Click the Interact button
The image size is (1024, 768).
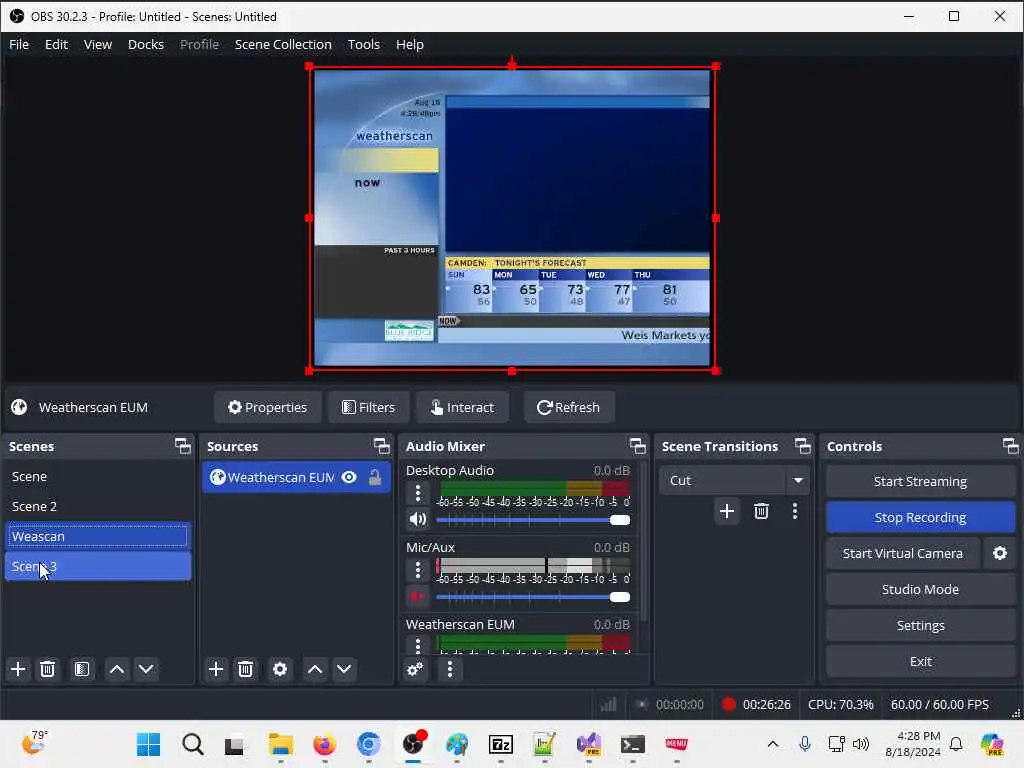pyautogui.click(x=462, y=408)
